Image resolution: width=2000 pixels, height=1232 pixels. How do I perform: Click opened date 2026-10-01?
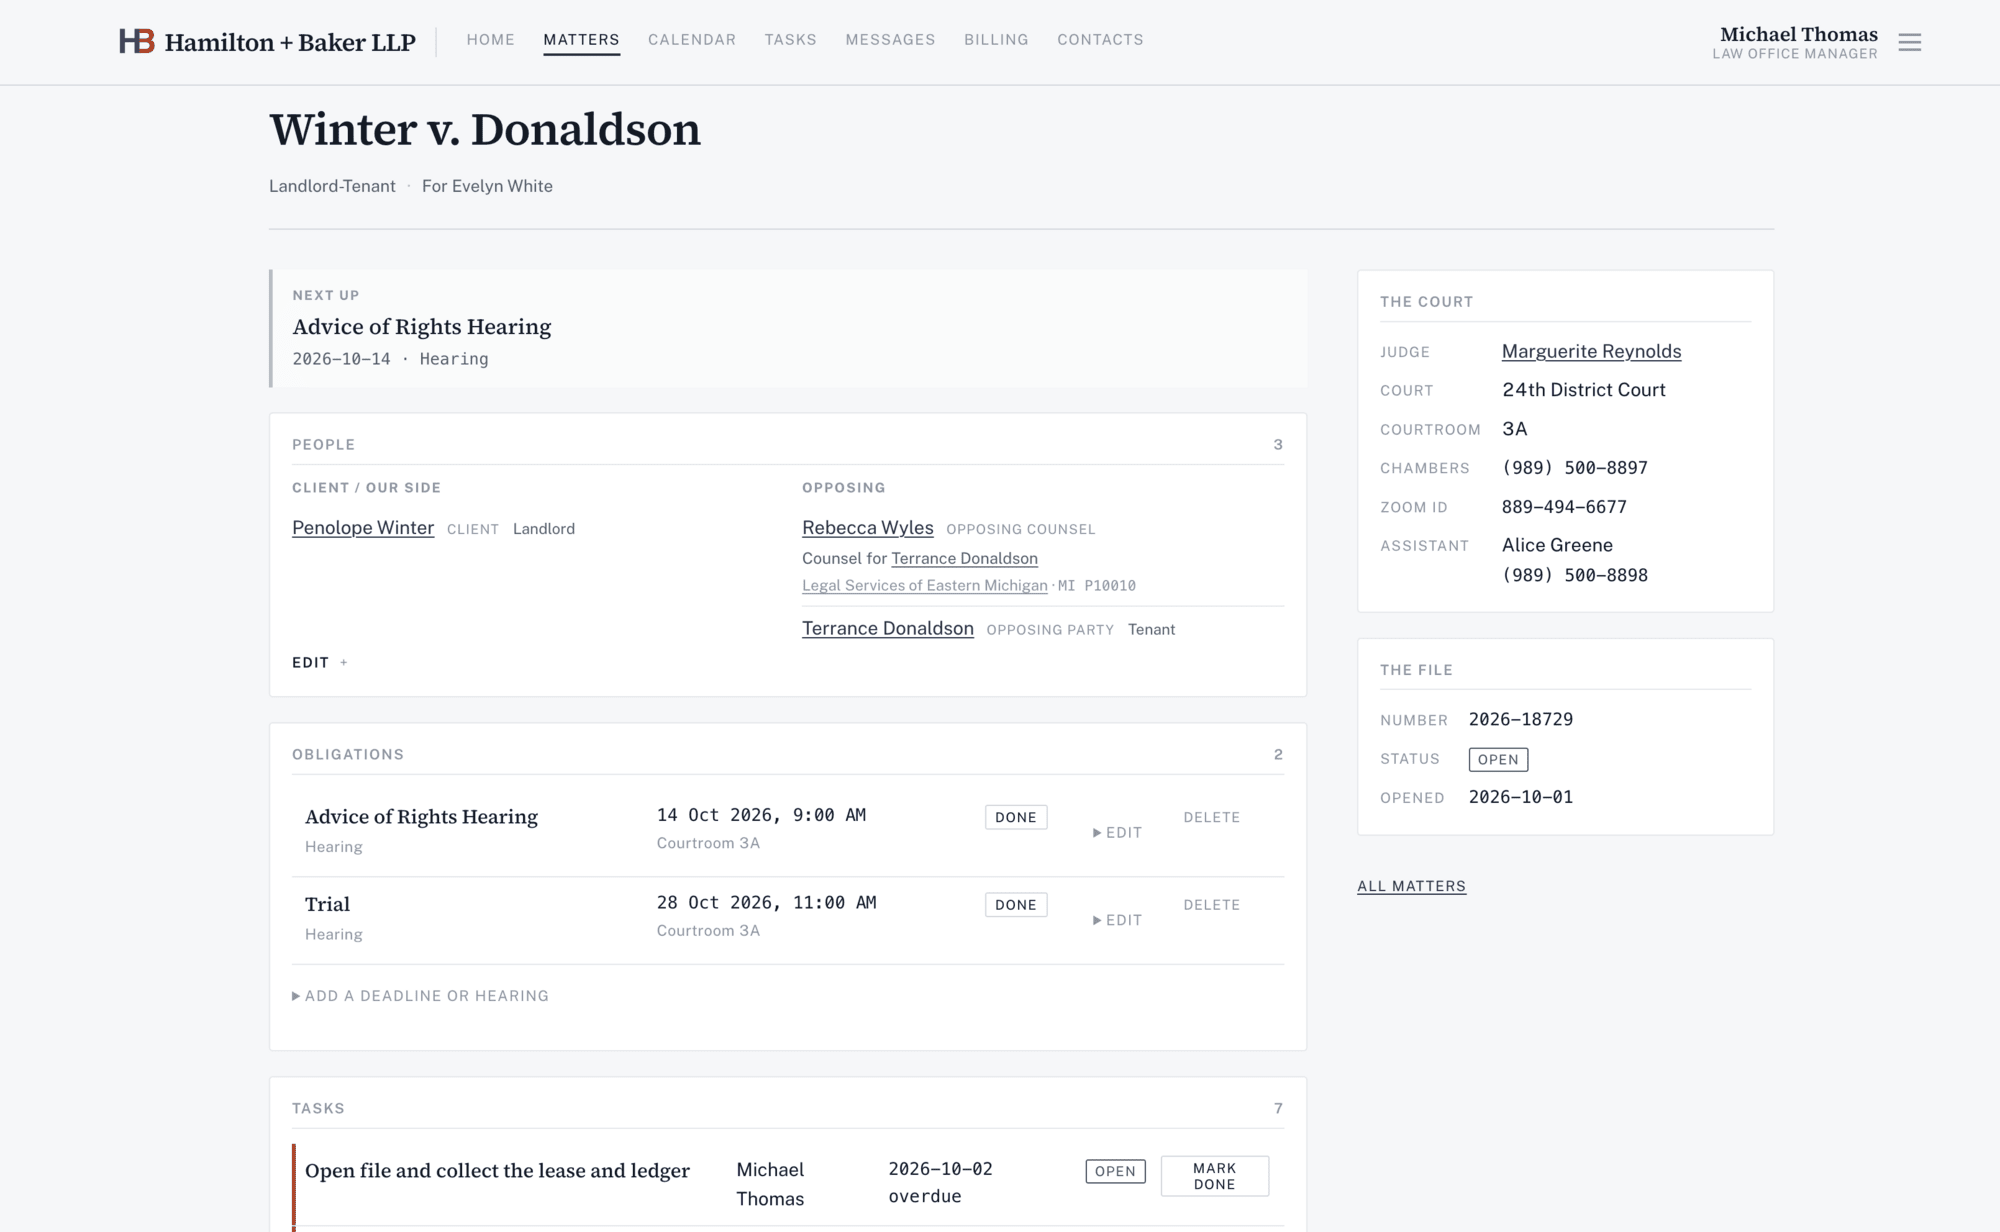[x=1521, y=798]
